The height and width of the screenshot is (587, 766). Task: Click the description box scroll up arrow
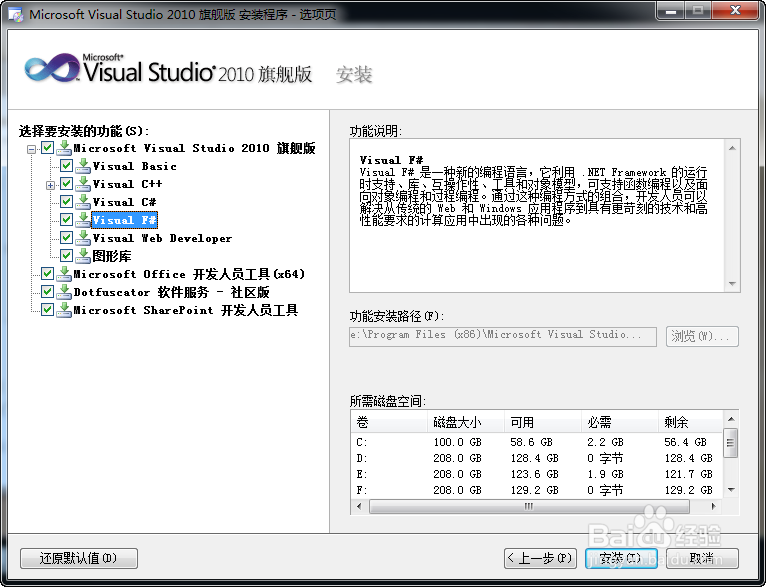(732, 148)
